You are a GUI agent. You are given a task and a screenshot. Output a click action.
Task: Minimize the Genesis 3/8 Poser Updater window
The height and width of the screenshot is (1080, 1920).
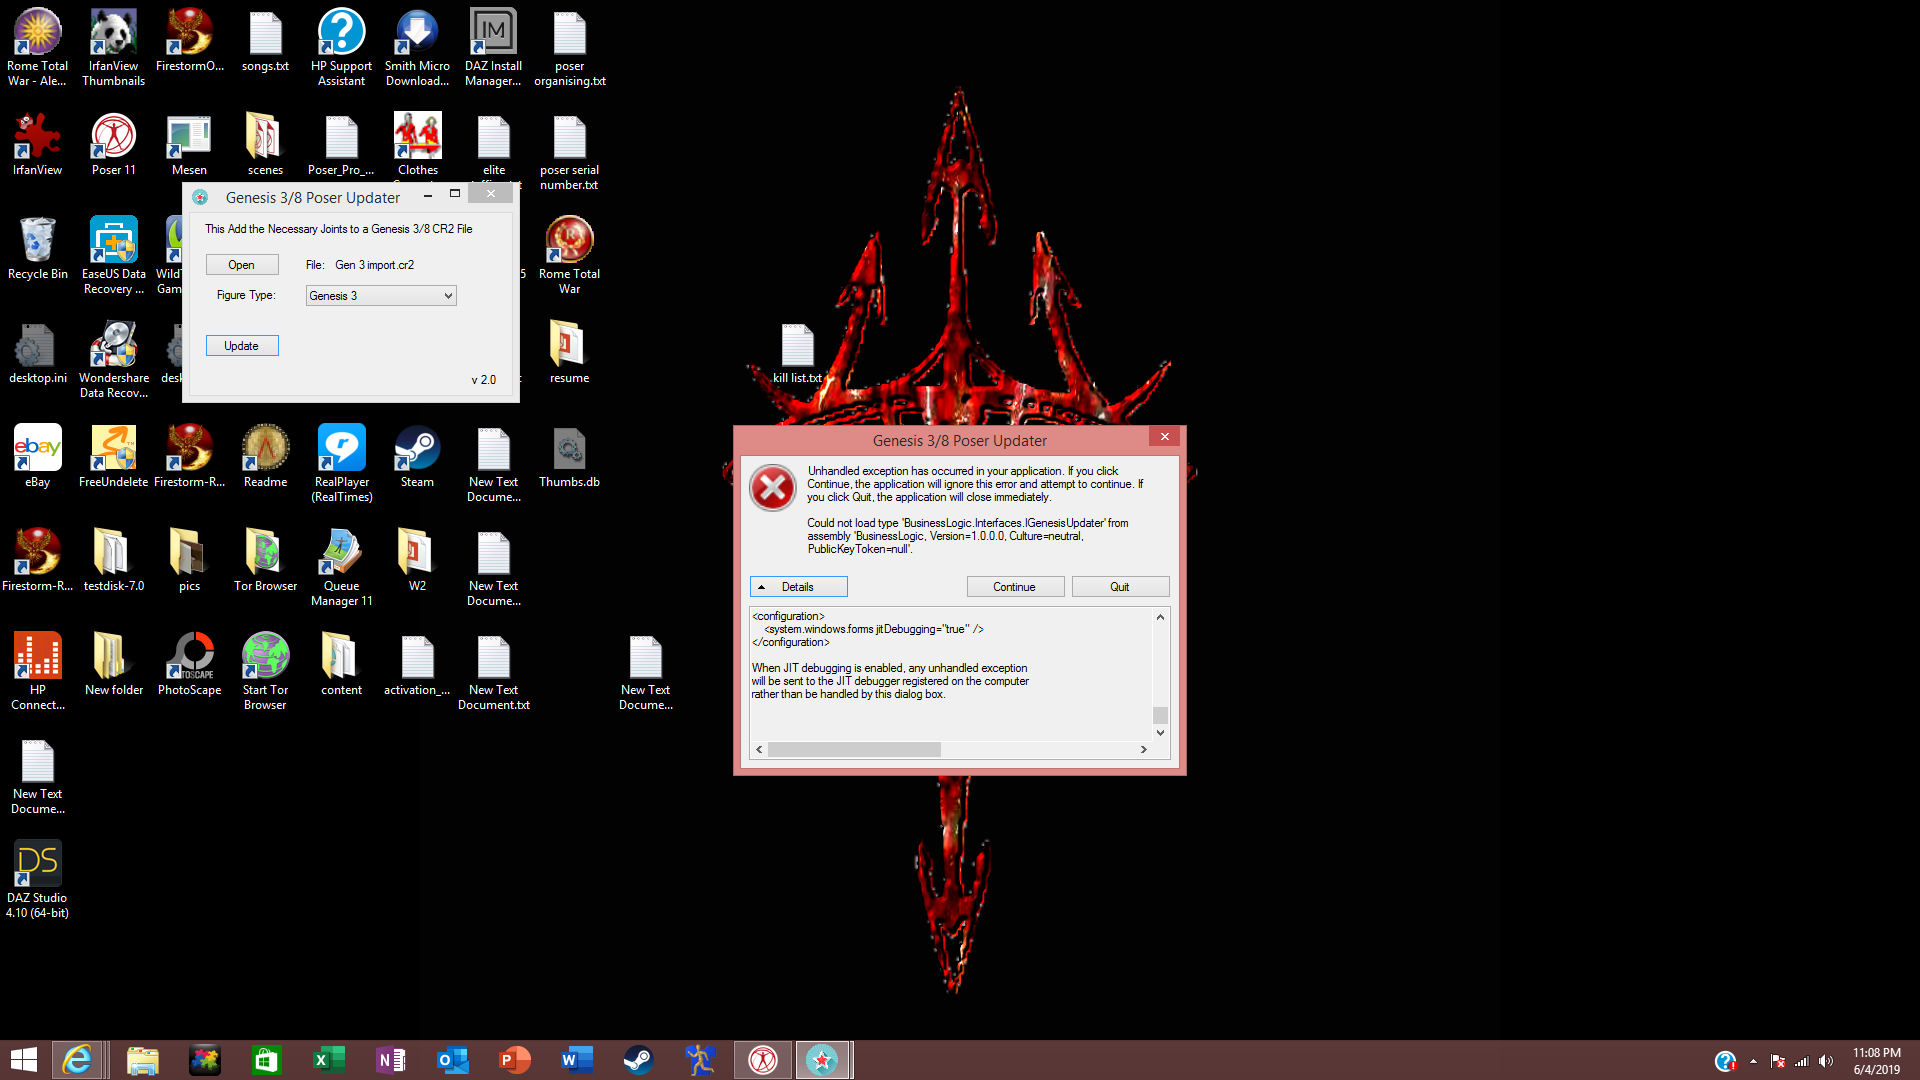point(428,196)
